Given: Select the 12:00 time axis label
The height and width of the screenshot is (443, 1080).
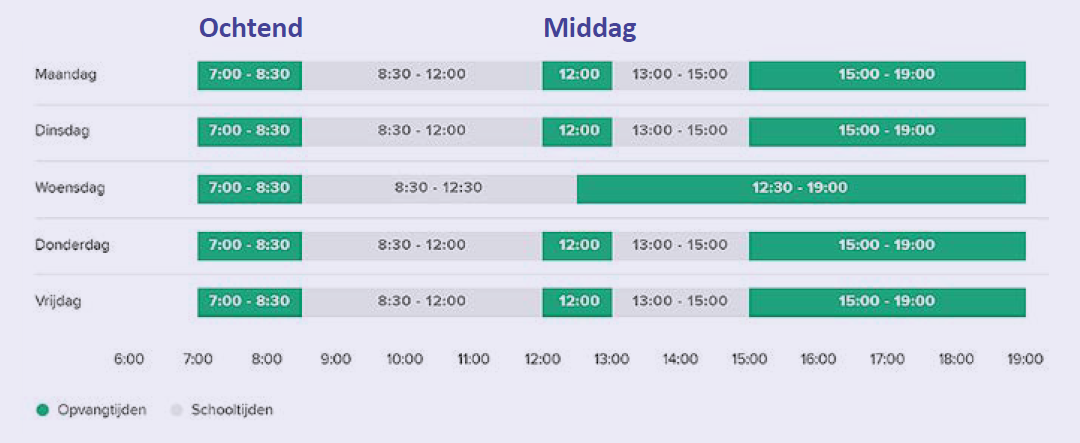Looking at the screenshot, I should [542, 359].
